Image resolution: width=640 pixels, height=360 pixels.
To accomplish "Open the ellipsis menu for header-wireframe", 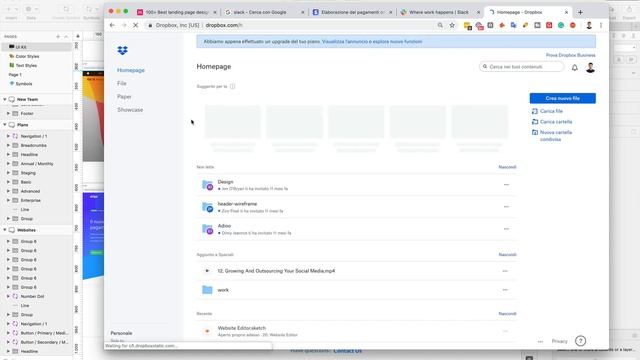I will (506, 207).
